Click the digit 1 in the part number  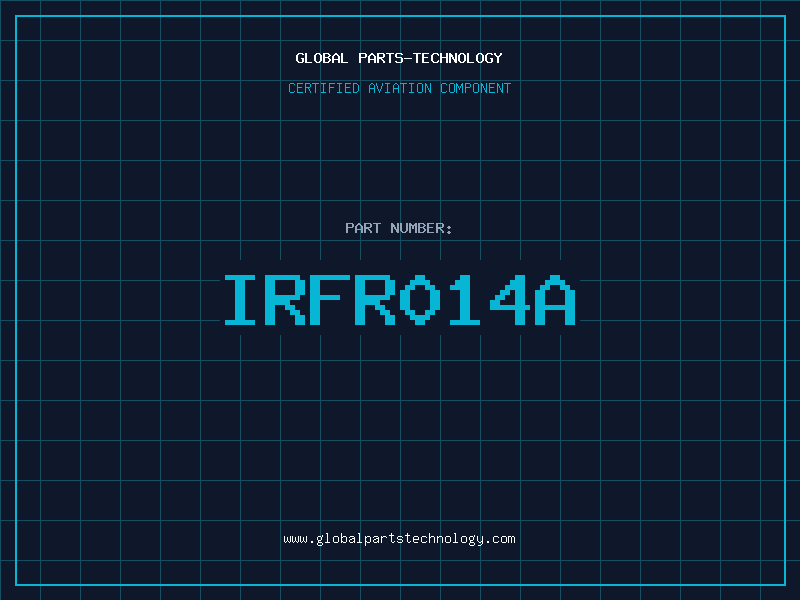tap(466, 300)
